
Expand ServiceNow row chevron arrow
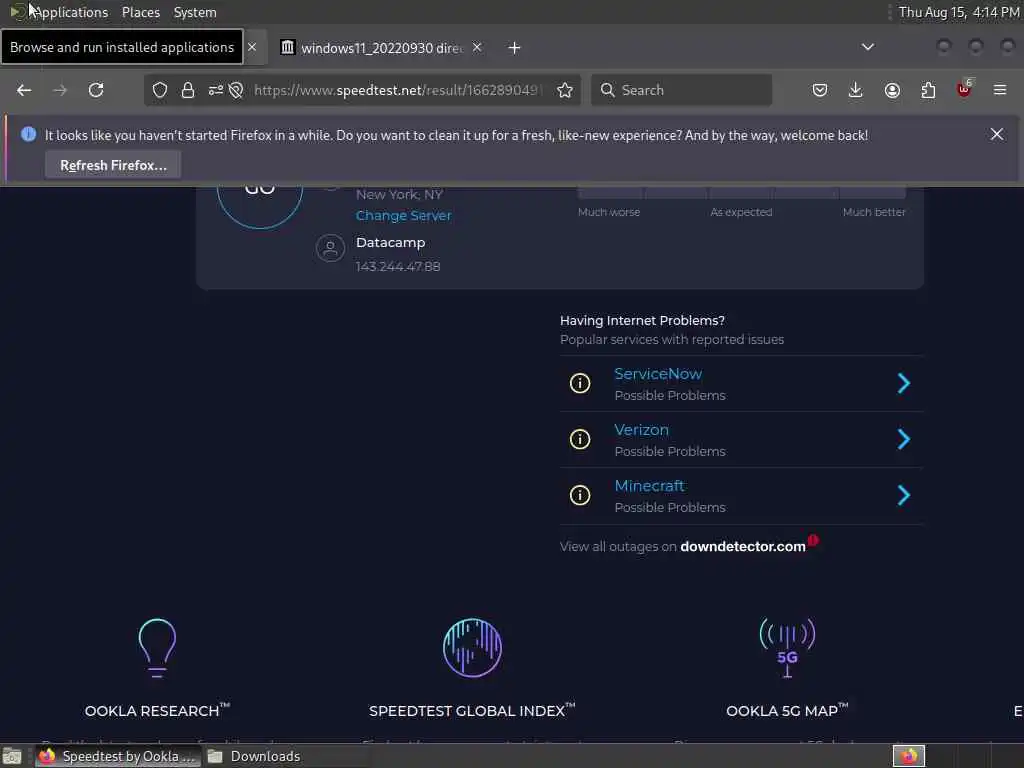(904, 383)
